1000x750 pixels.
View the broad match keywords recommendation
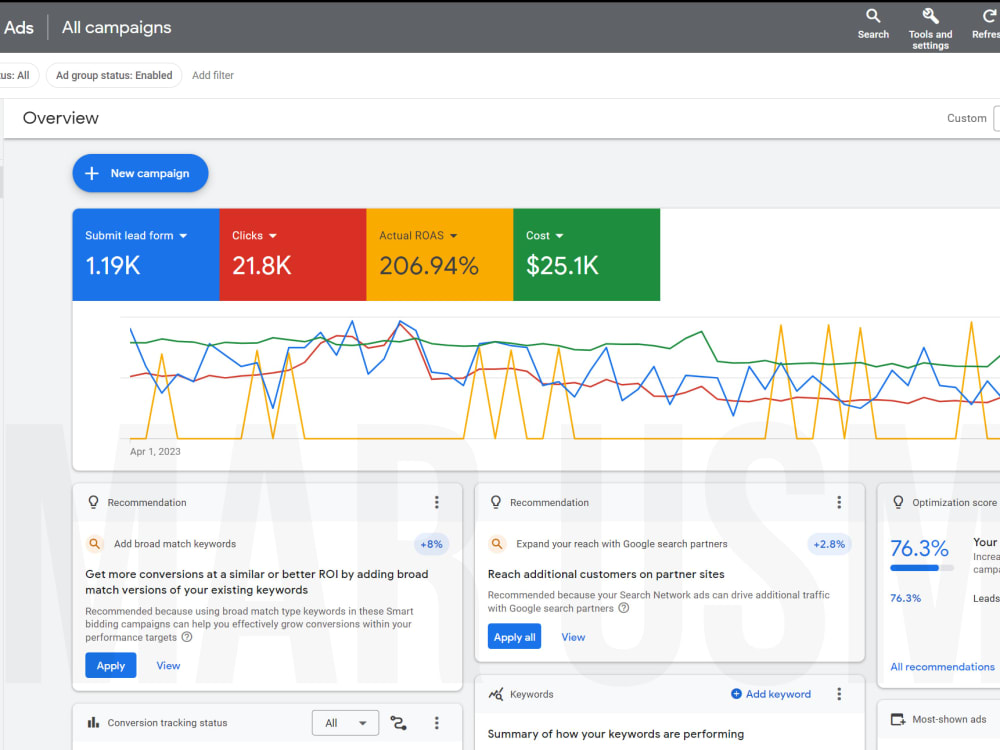pos(168,665)
